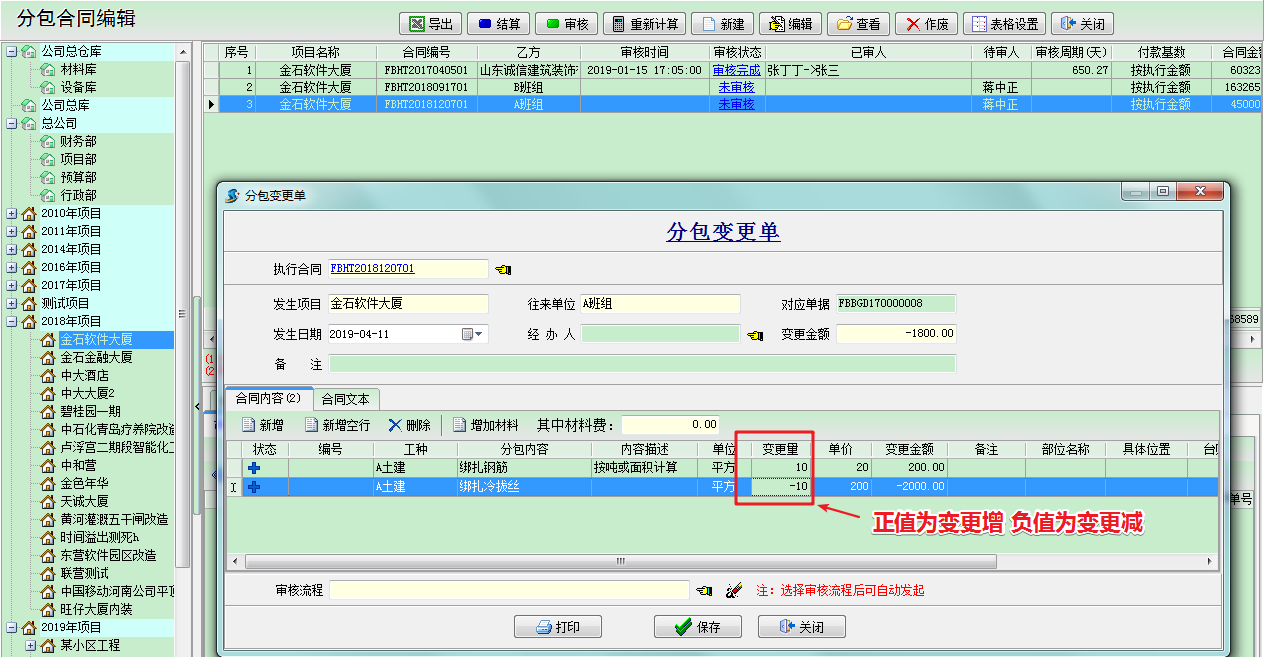Click 增加材料 add material icon
The width and height of the screenshot is (1264, 657).
460,425
